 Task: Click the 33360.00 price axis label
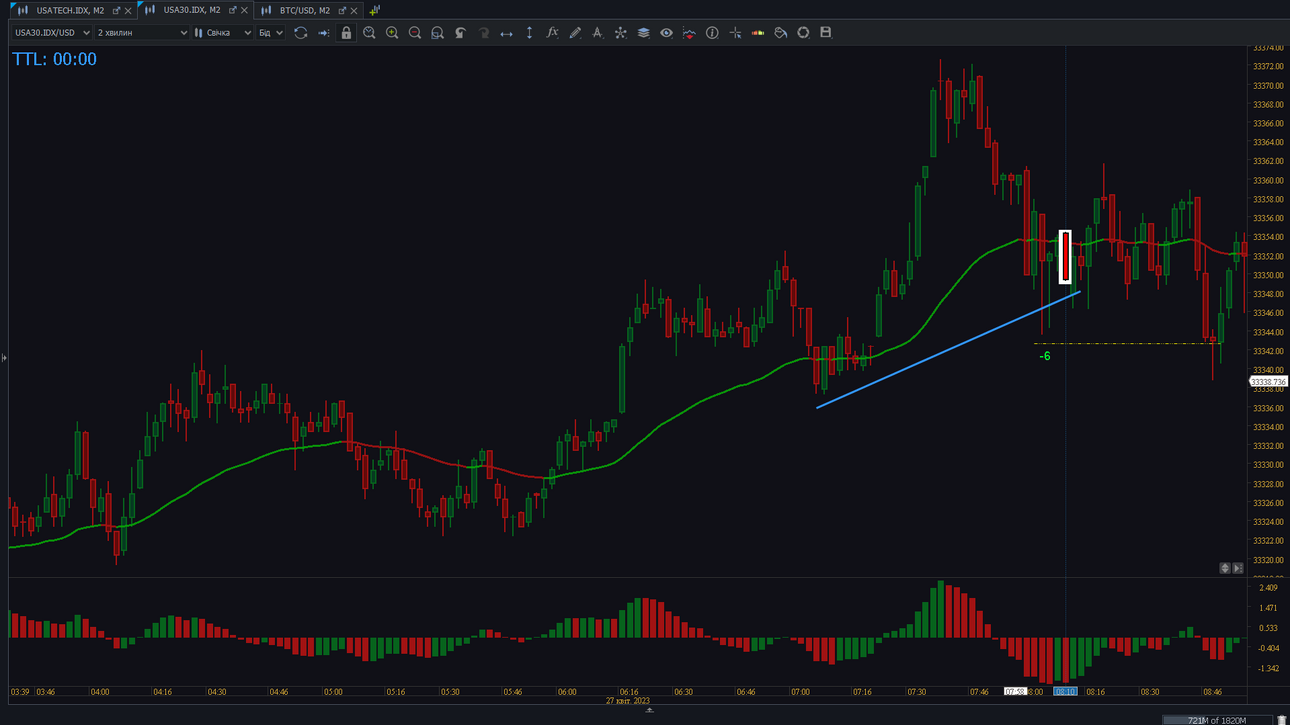coord(1268,181)
